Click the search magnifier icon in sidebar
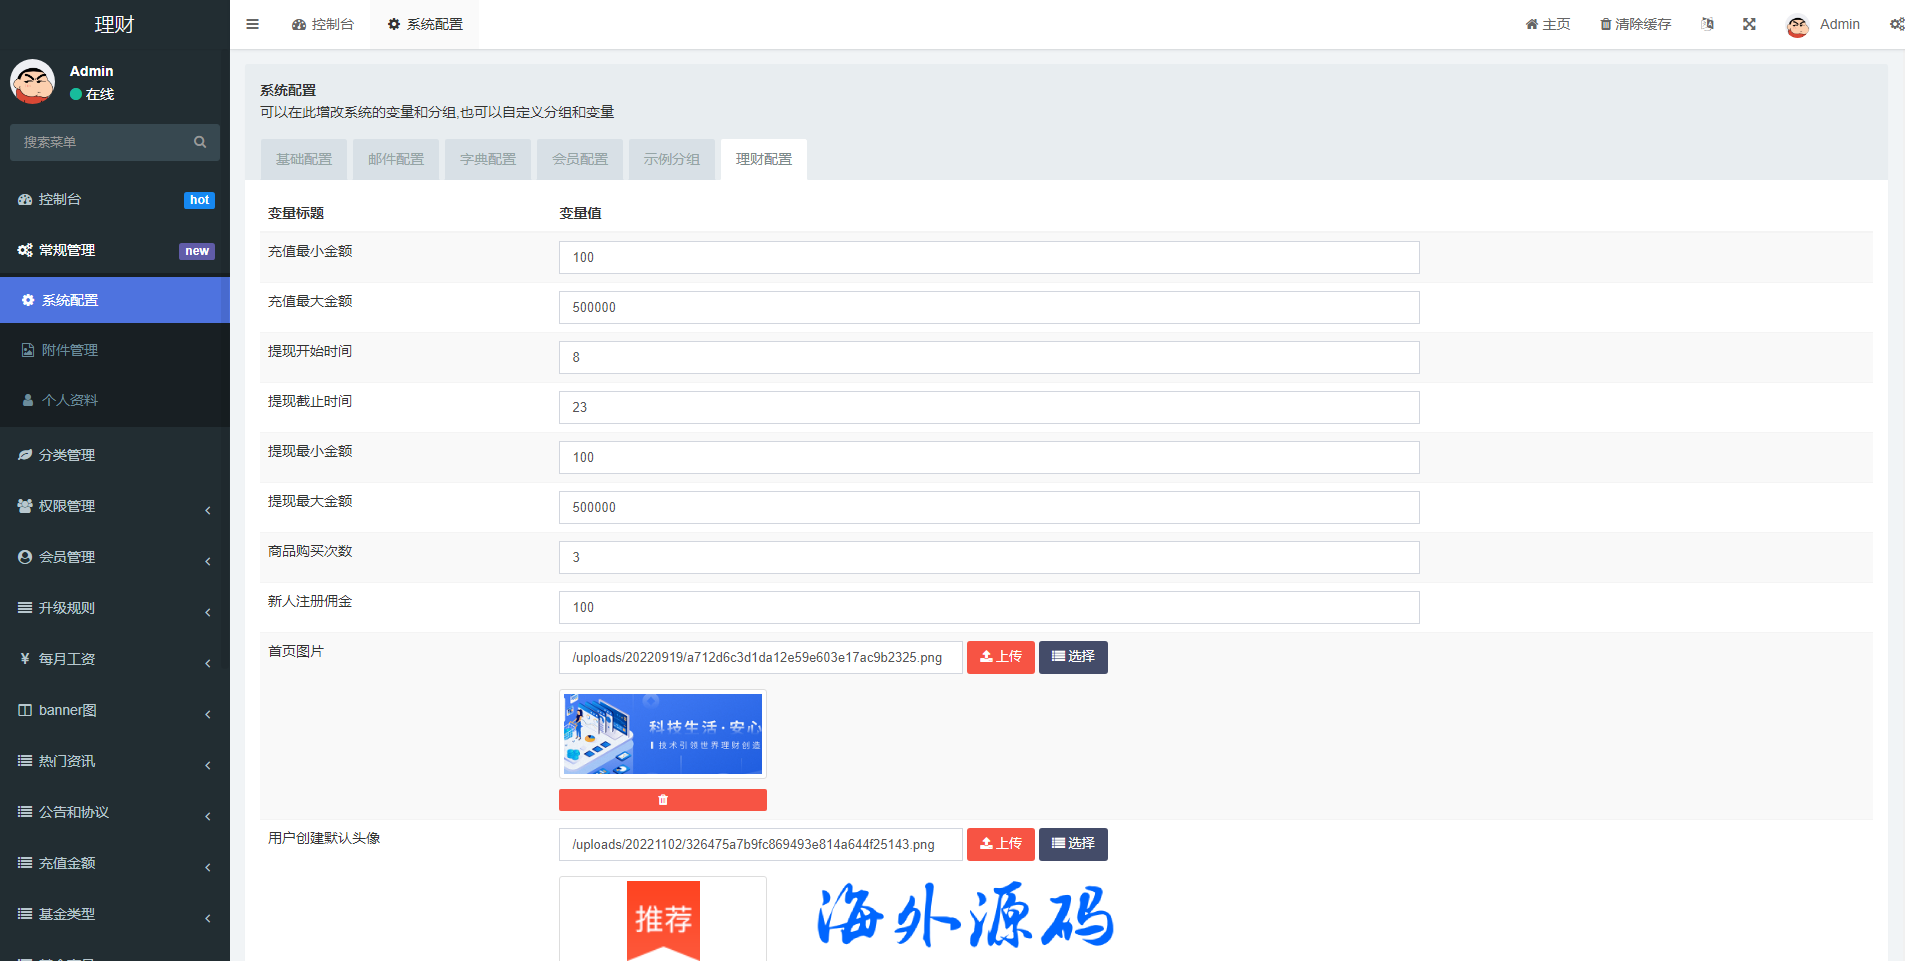 pyautogui.click(x=200, y=142)
